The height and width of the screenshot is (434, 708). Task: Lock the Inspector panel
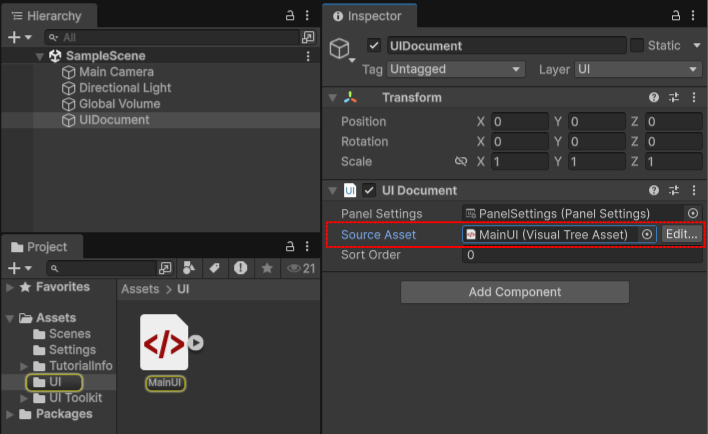point(671,17)
